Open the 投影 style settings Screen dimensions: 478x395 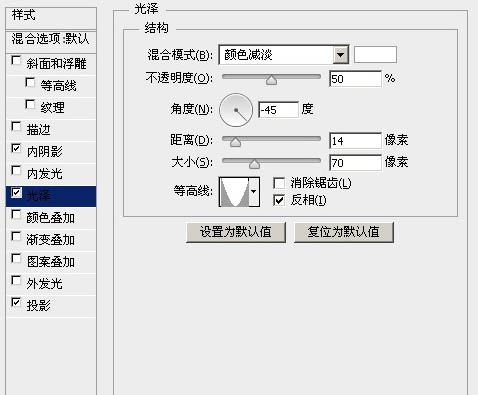(38, 305)
